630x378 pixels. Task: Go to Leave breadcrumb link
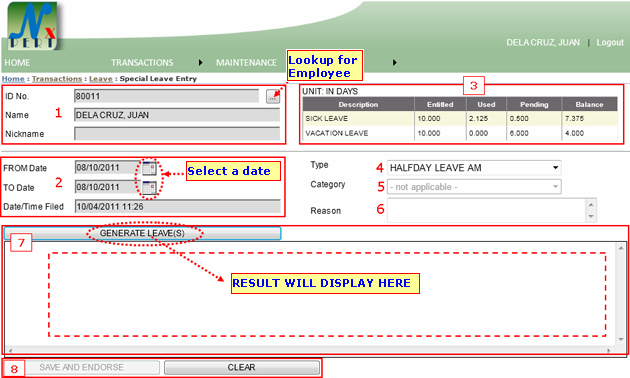click(x=101, y=79)
